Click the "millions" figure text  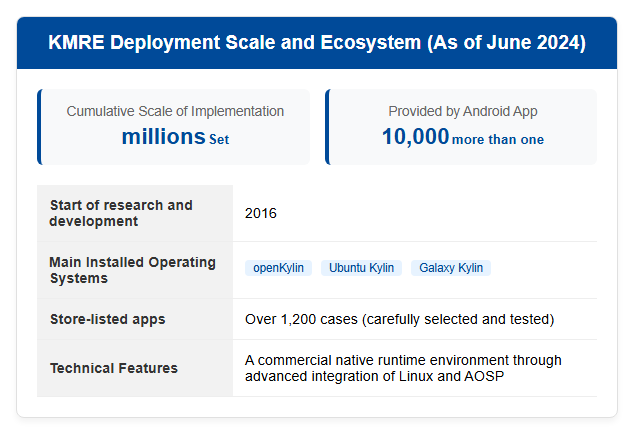(x=164, y=137)
